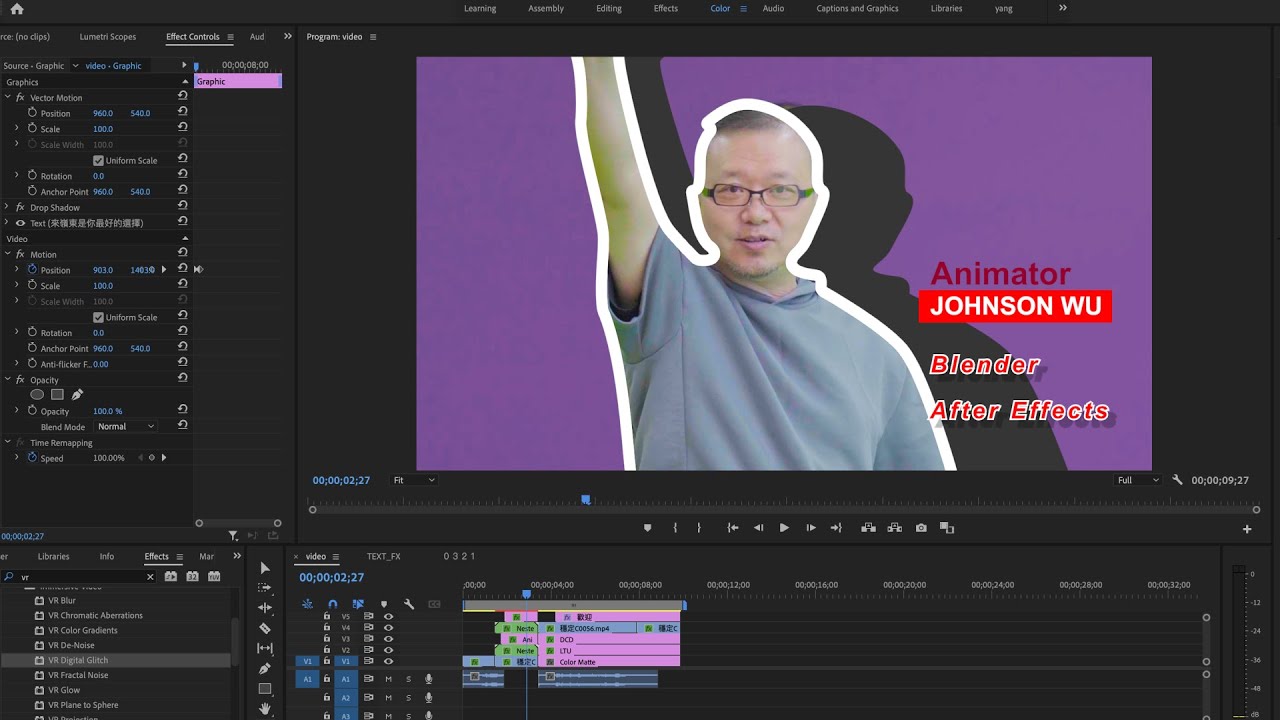Collapse Time Remapping section
Screen dimensions: 1280x720
(x=7, y=442)
